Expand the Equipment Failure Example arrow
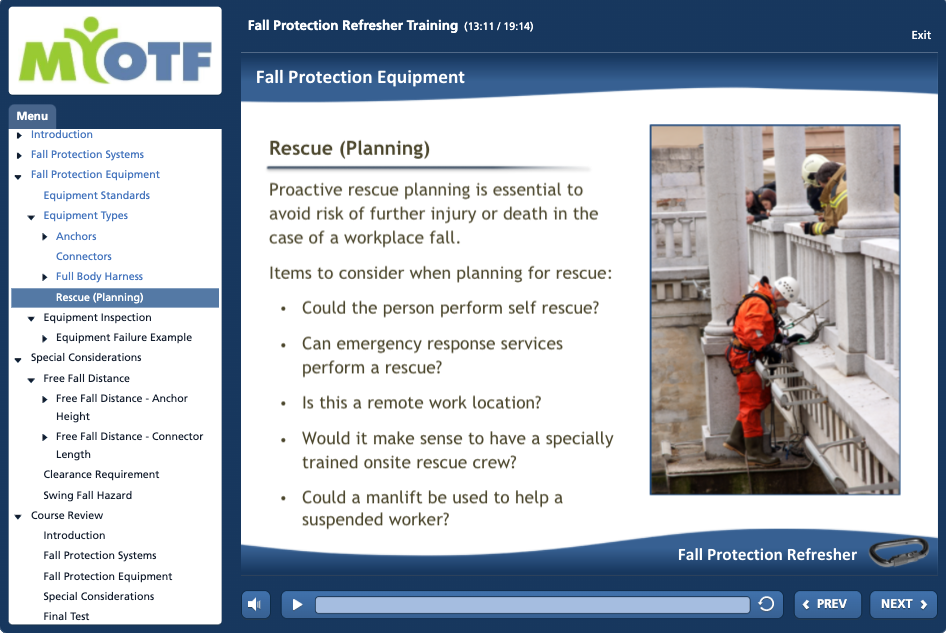This screenshot has width=946, height=633. click(45, 338)
